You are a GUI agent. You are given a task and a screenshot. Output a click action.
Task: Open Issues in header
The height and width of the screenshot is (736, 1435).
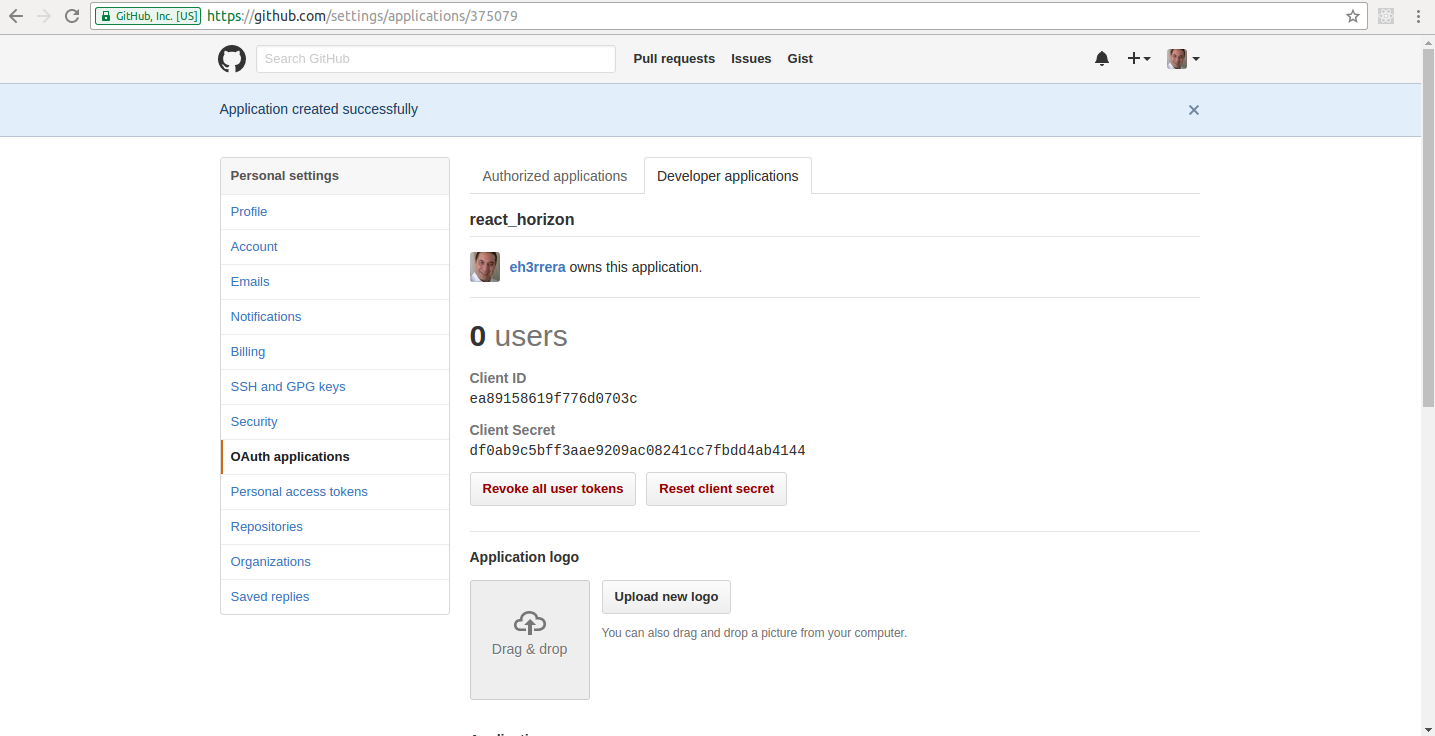coord(751,59)
